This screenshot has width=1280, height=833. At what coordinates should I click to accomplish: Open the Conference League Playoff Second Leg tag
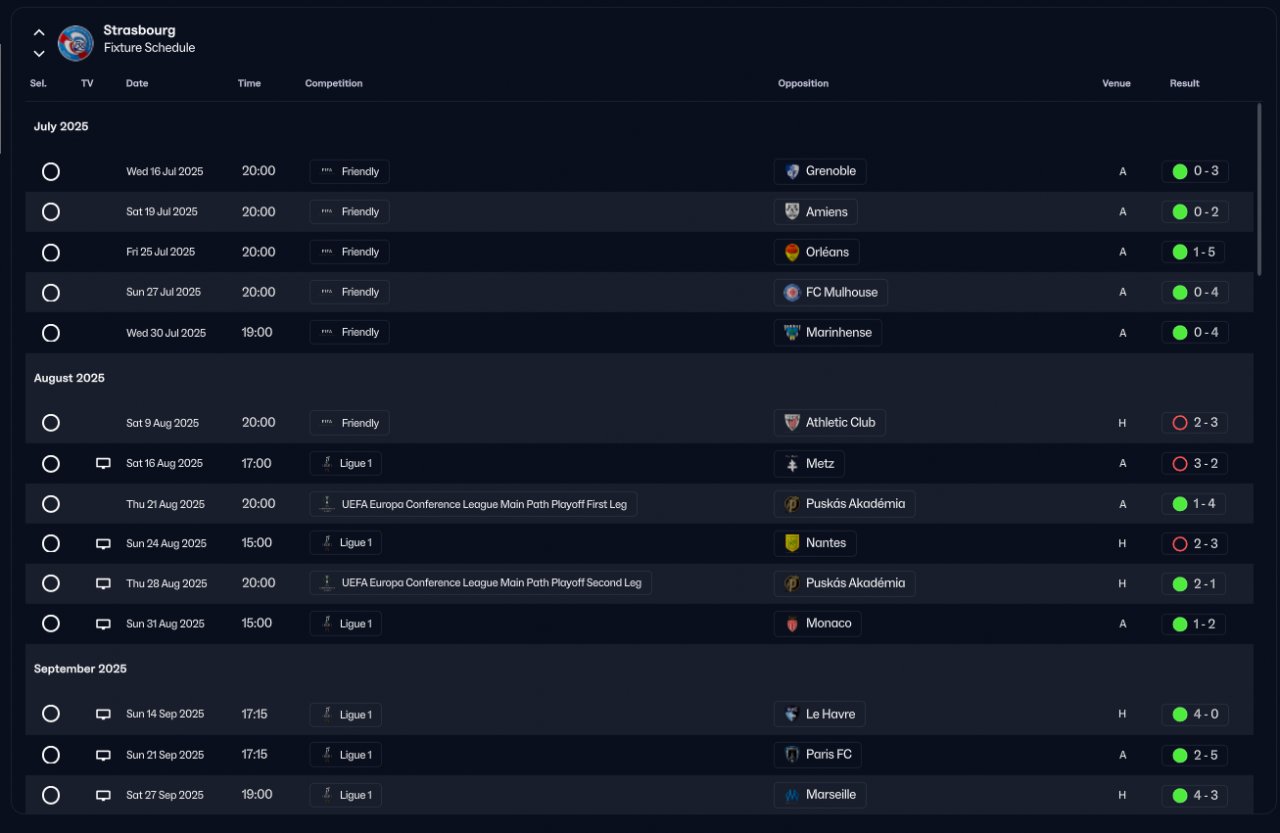[x=480, y=583]
